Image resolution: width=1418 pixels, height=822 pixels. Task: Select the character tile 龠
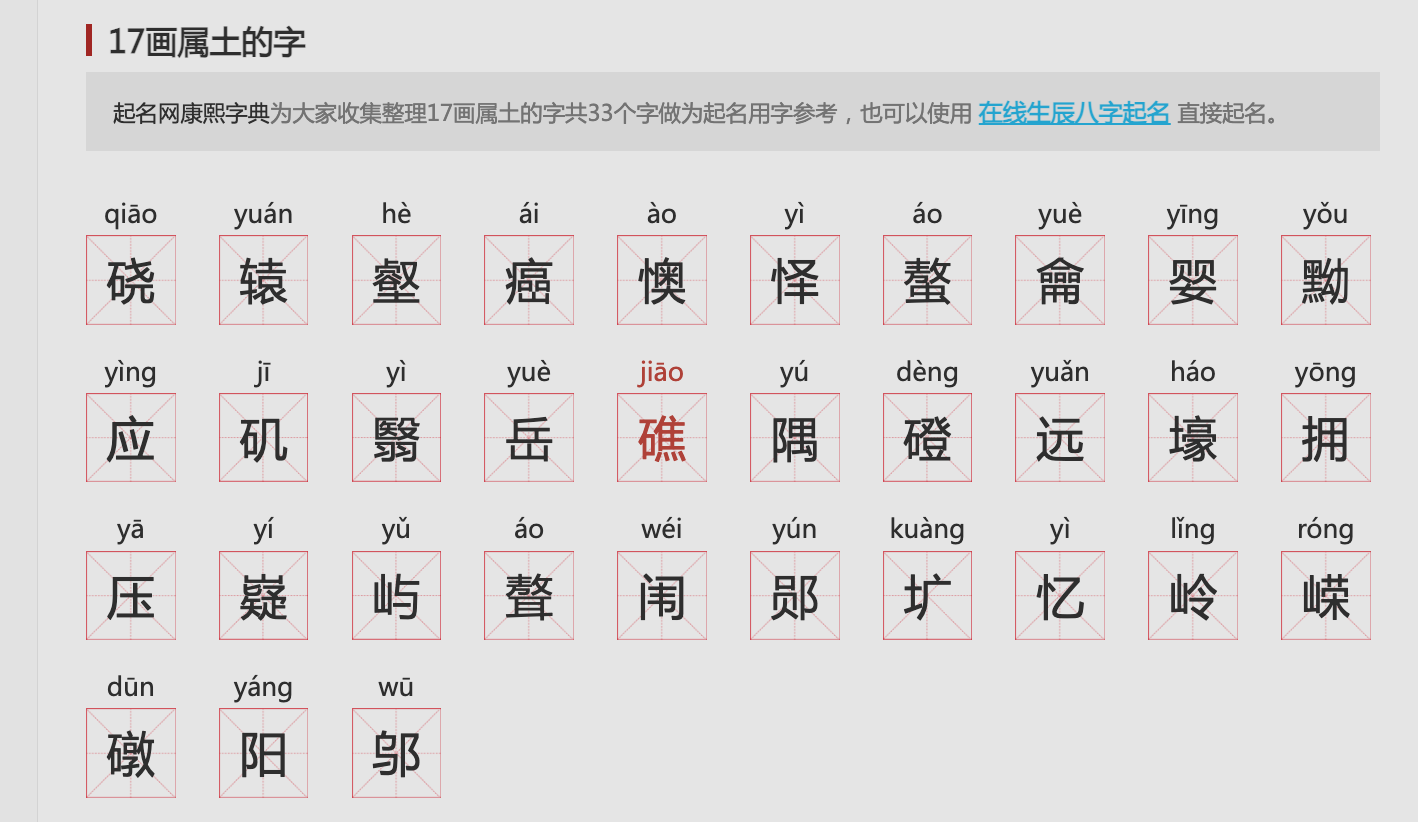[x=1060, y=280]
